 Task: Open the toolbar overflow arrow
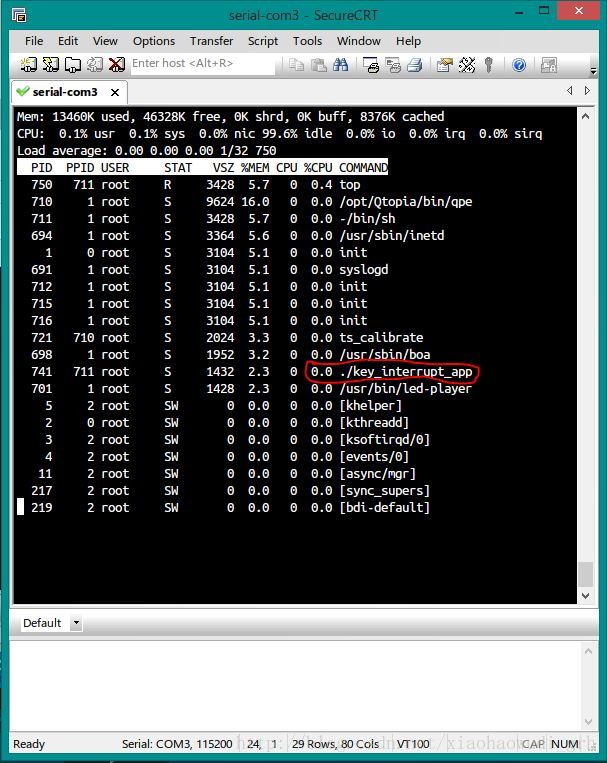point(593,71)
